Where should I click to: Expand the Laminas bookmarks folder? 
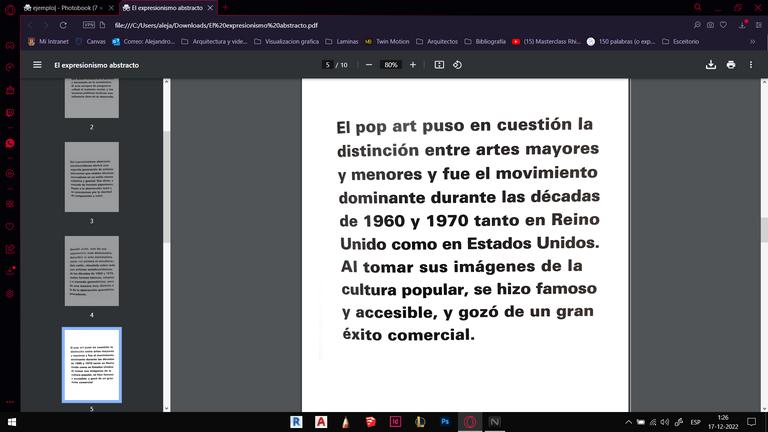(x=341, y=42)
